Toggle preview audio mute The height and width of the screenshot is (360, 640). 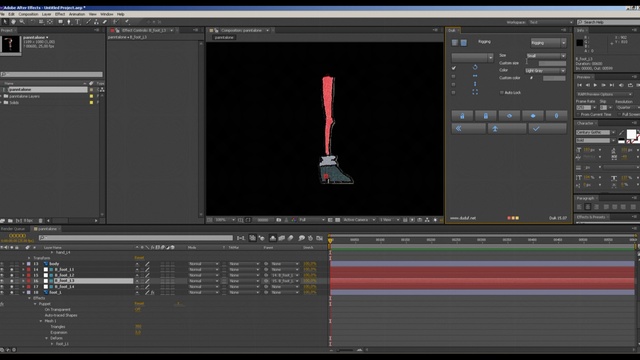[621, 85]
